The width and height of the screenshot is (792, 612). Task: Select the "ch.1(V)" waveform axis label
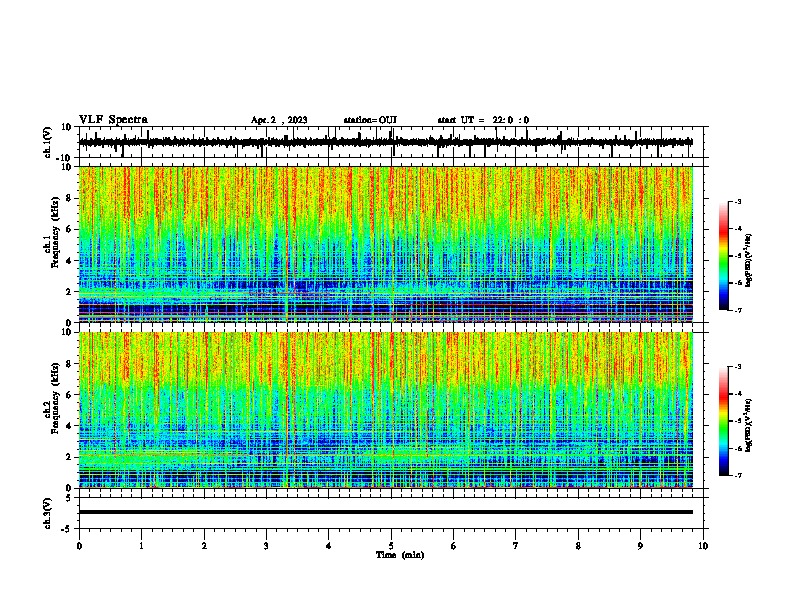48,142
